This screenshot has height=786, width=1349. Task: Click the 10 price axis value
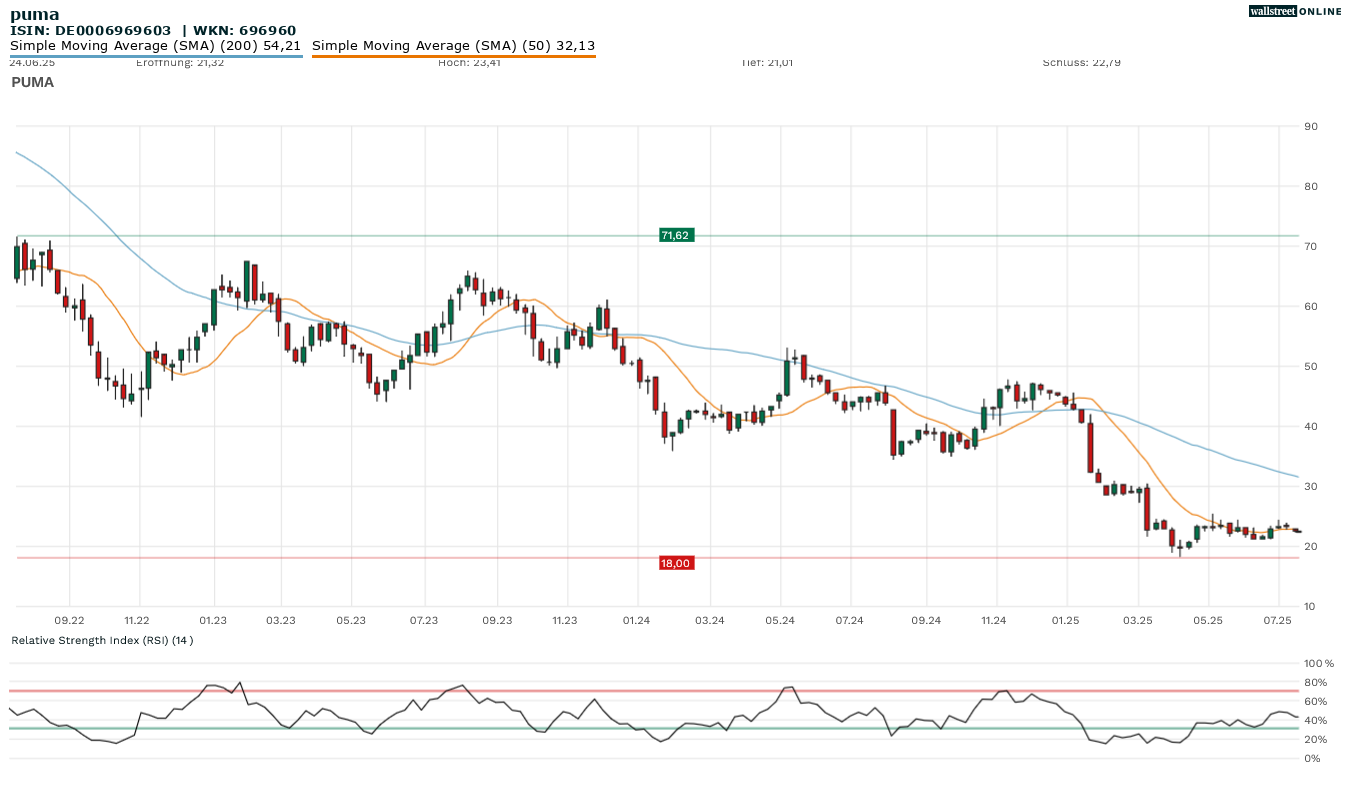(1310, 606)
